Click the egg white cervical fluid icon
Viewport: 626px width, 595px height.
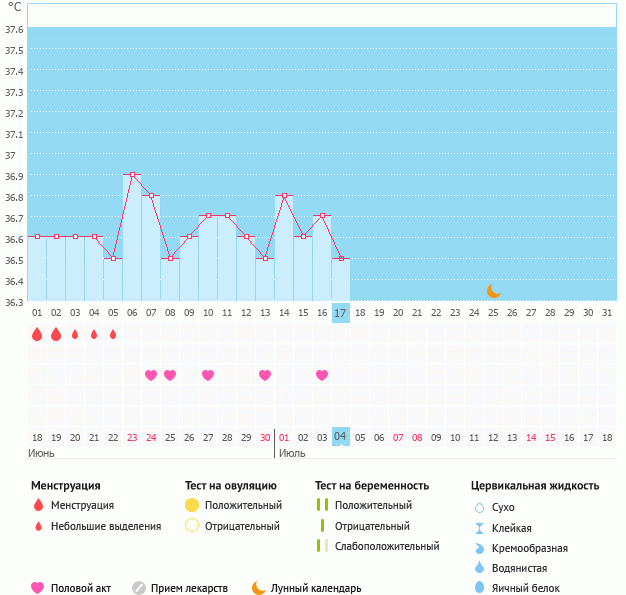point(480,588)
